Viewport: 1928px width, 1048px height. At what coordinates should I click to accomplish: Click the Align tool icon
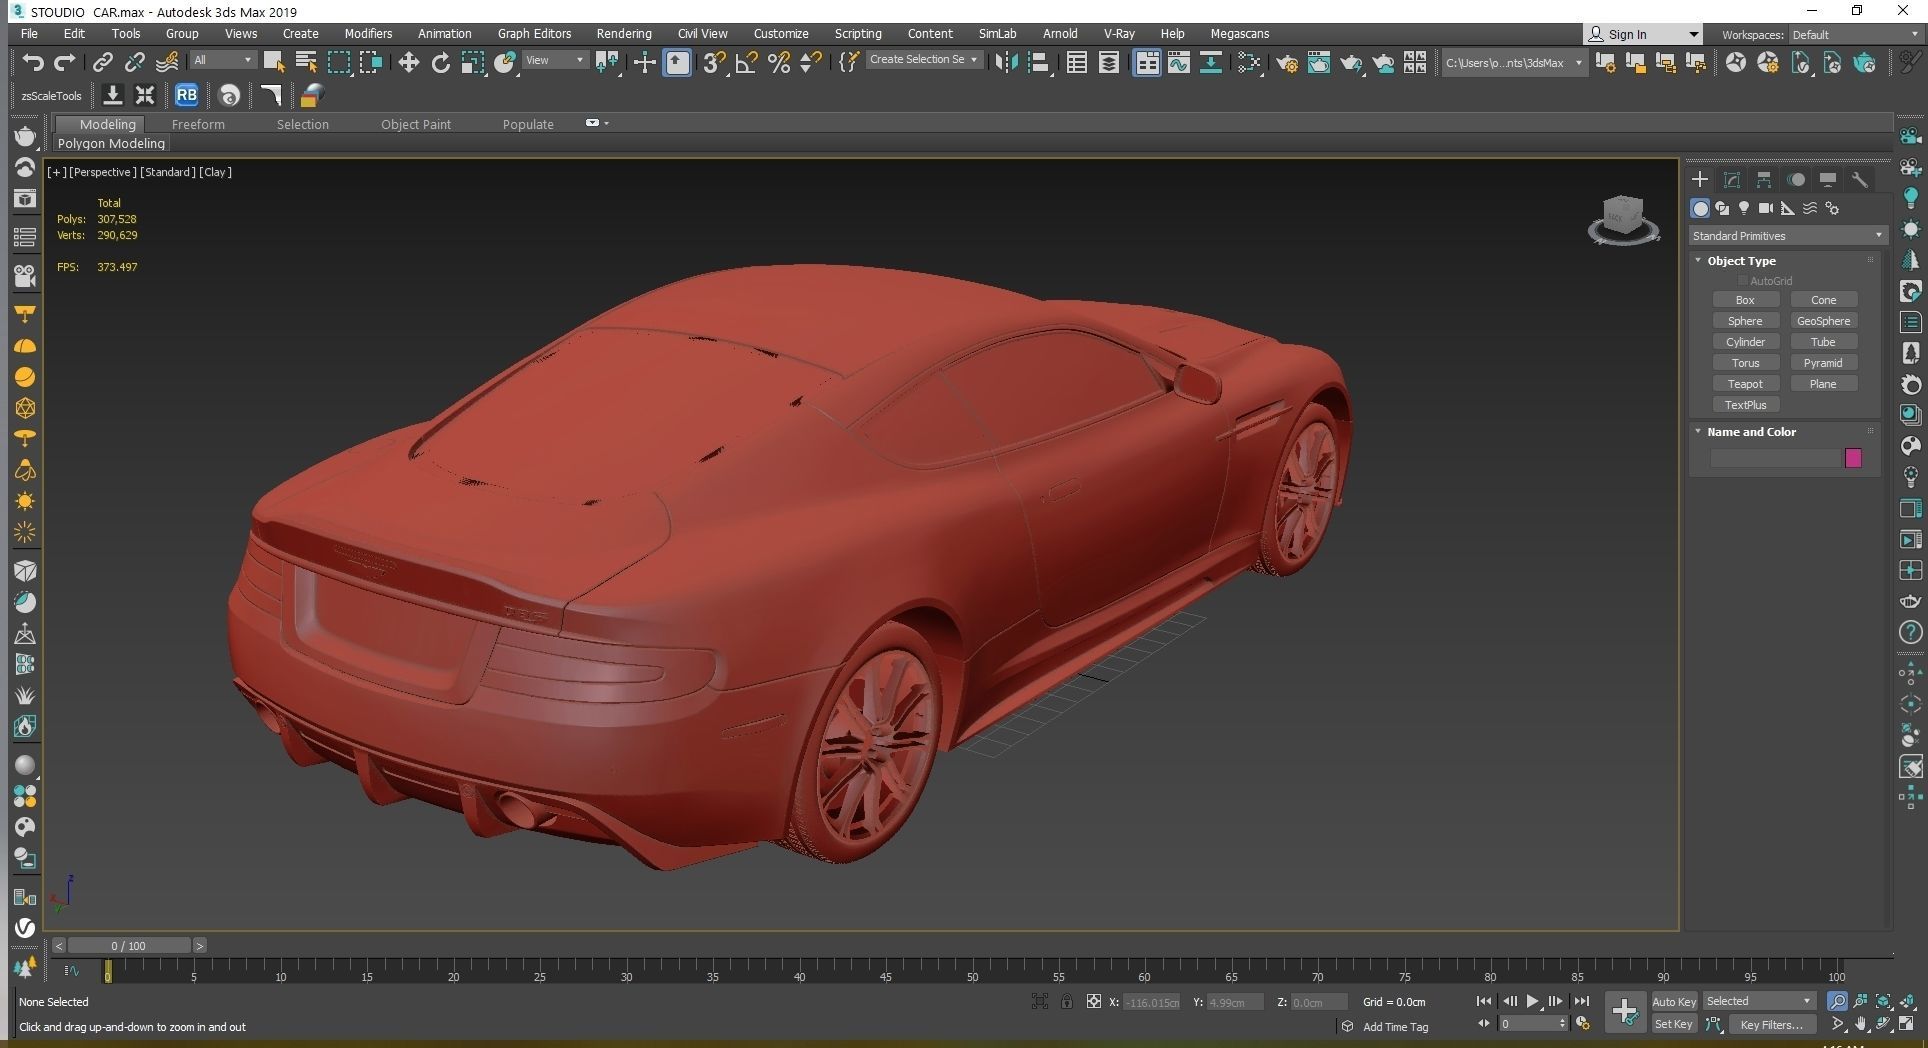pos(1038,63)
